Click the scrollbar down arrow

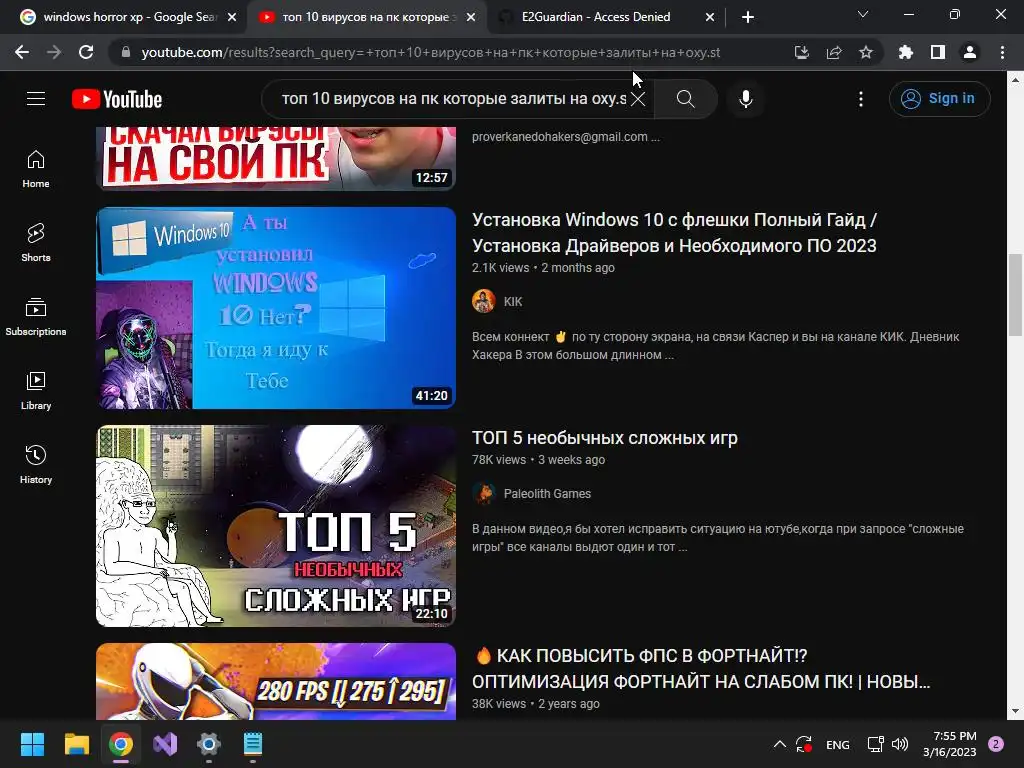[x=1015, y=712]
